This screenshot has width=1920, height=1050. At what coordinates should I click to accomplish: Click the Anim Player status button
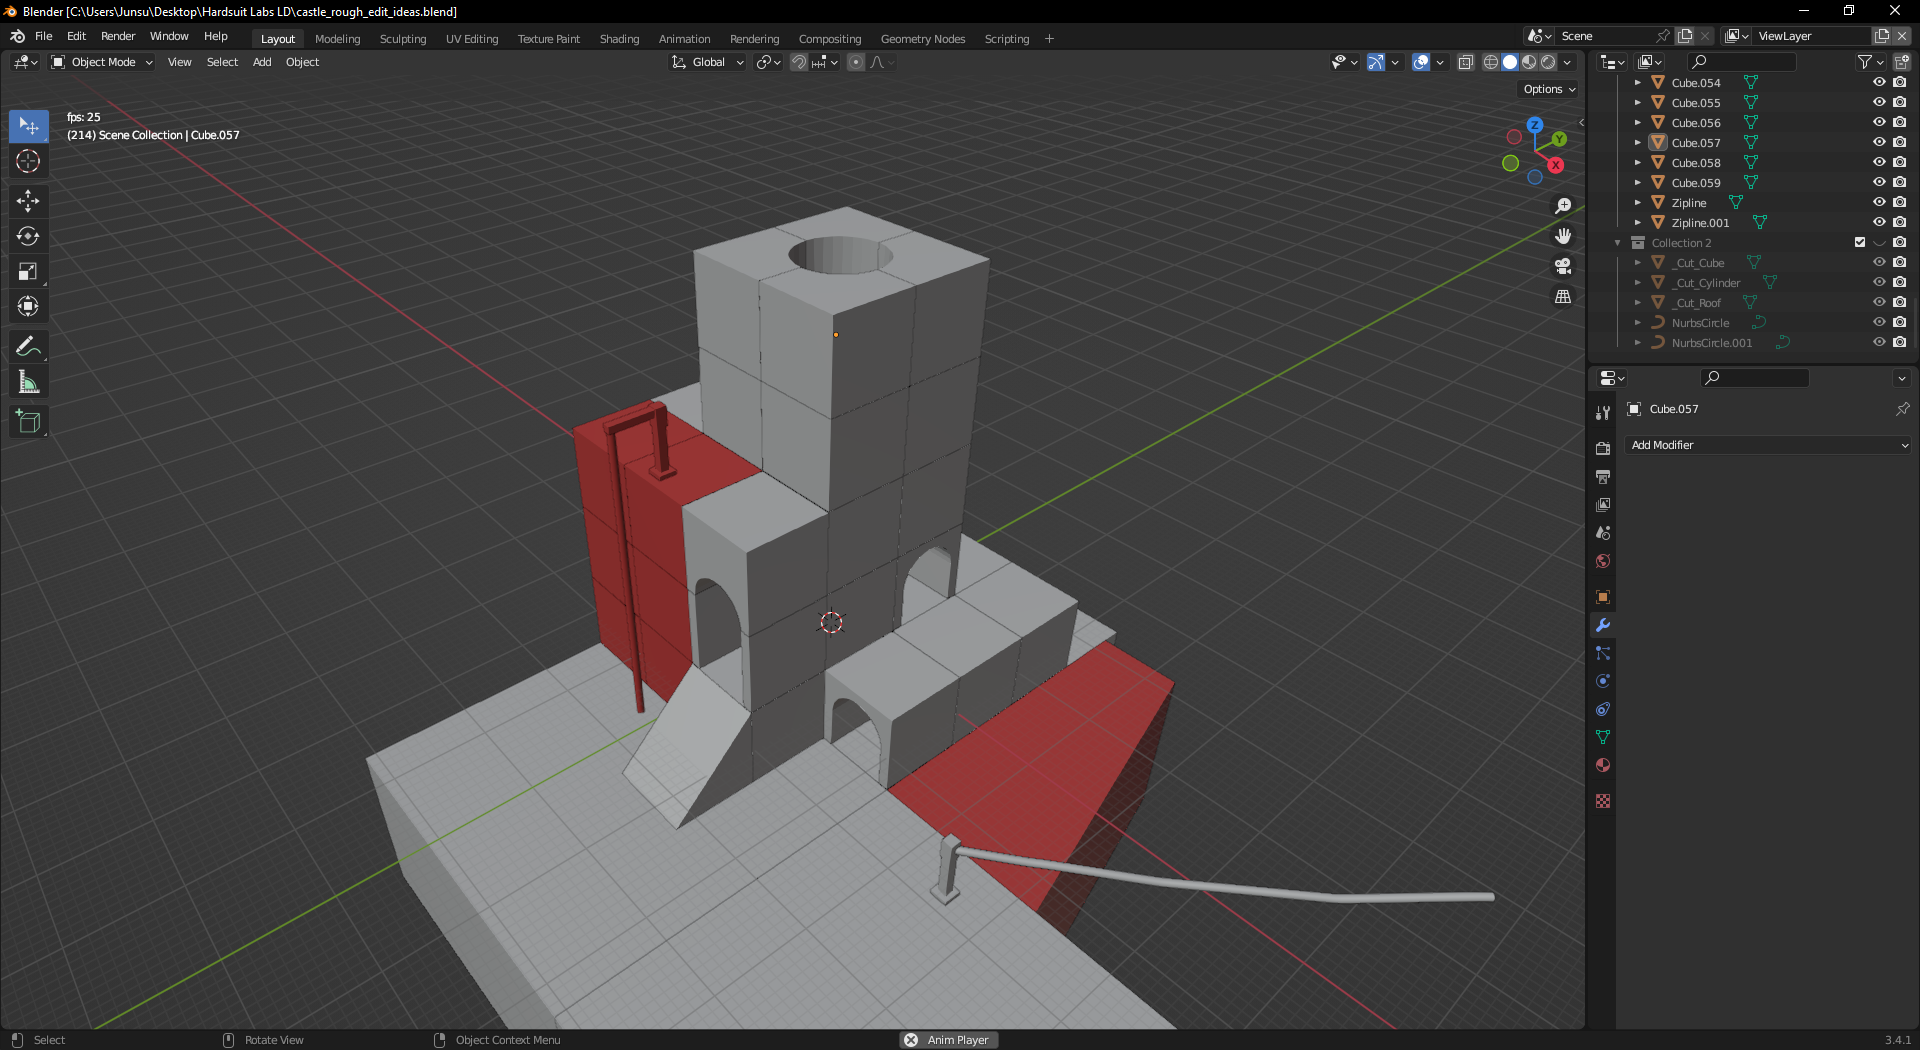(x=949, y=1040)
